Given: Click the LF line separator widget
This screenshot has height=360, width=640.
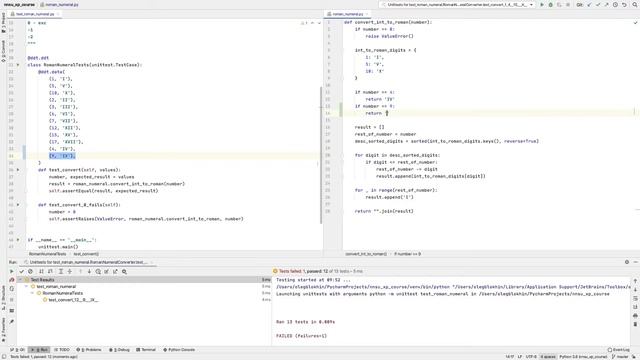Looking at the screenshot, I should (520, 357).
